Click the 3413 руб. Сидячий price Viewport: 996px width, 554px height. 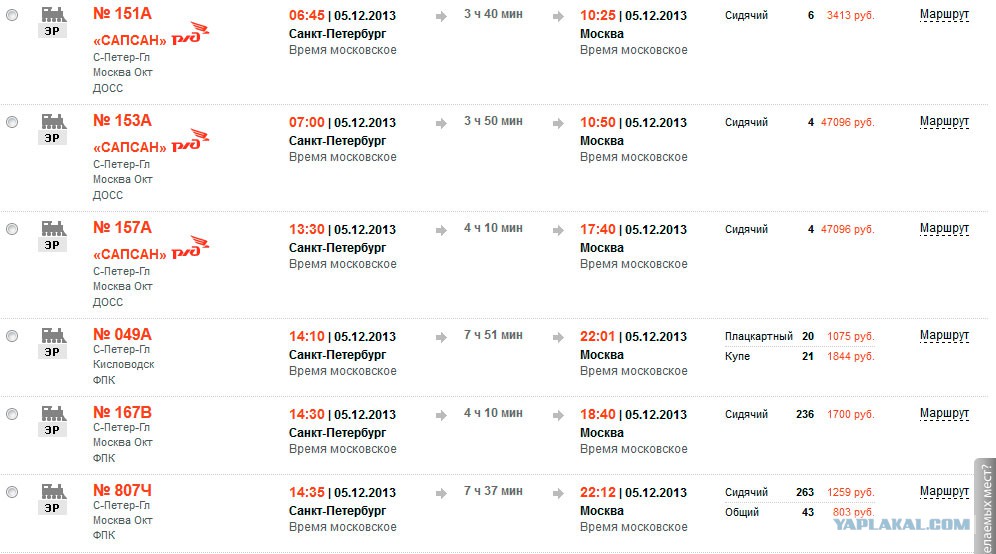(x=851, y=15)
